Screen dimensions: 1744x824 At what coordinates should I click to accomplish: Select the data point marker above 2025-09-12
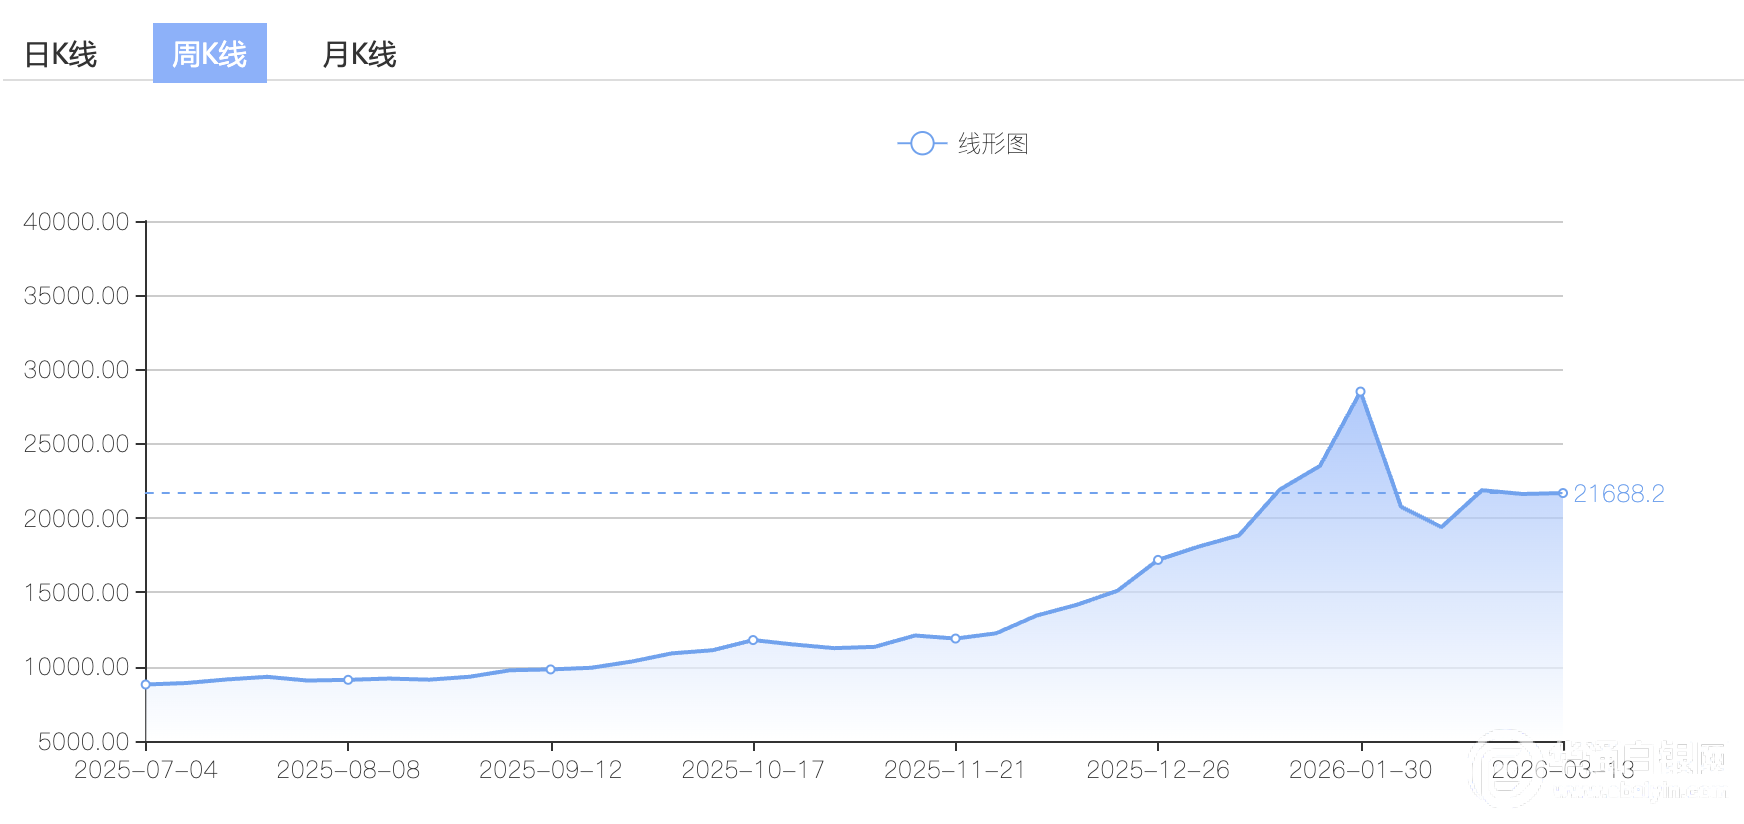point(551,669)
